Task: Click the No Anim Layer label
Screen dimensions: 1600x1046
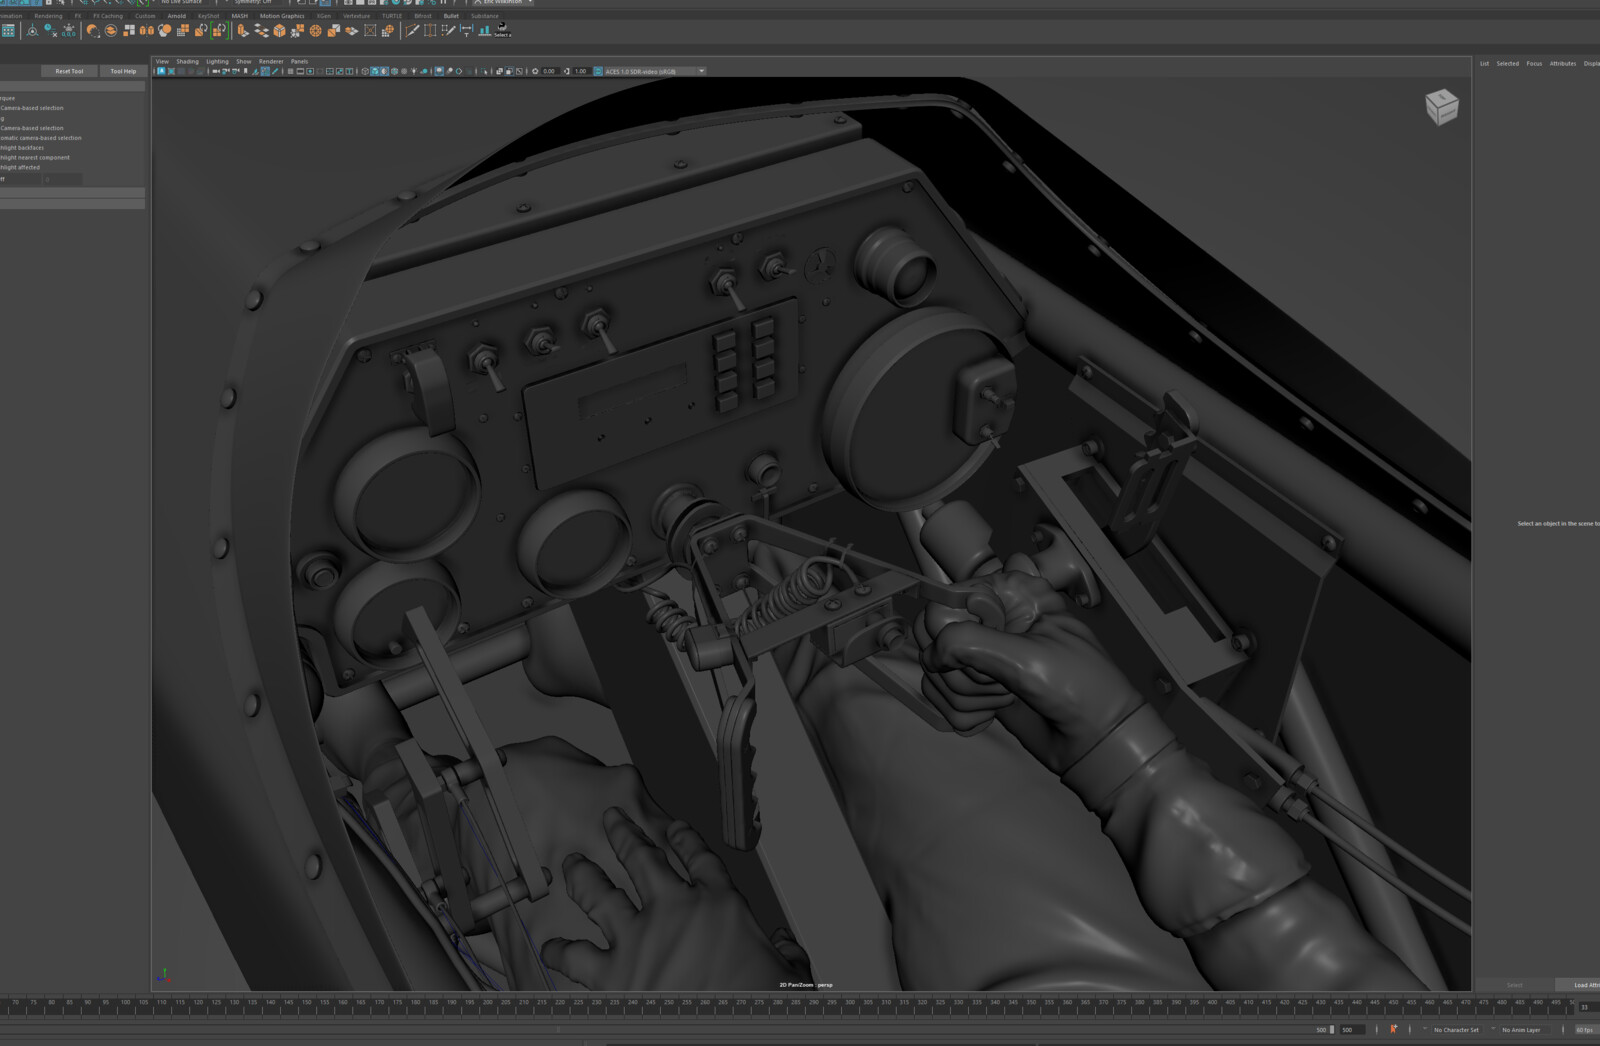Action: pos(1521,1029)
